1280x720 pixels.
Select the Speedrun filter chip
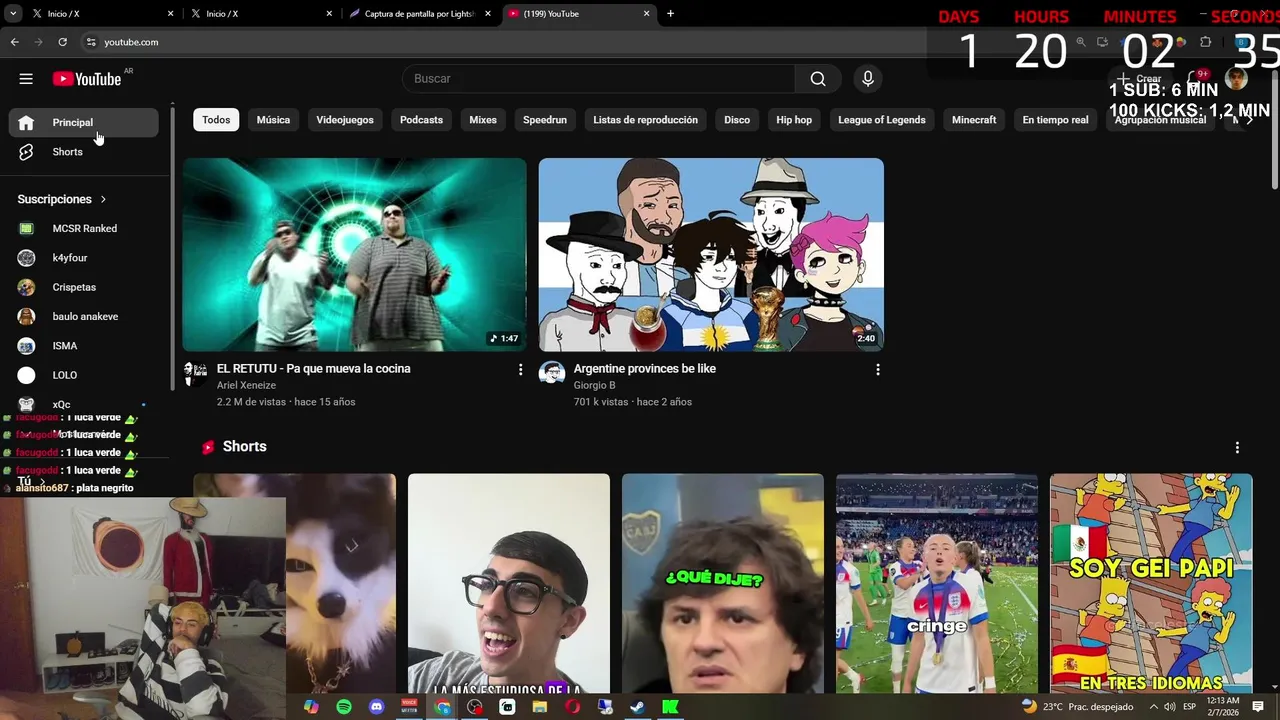coord(545,120)
